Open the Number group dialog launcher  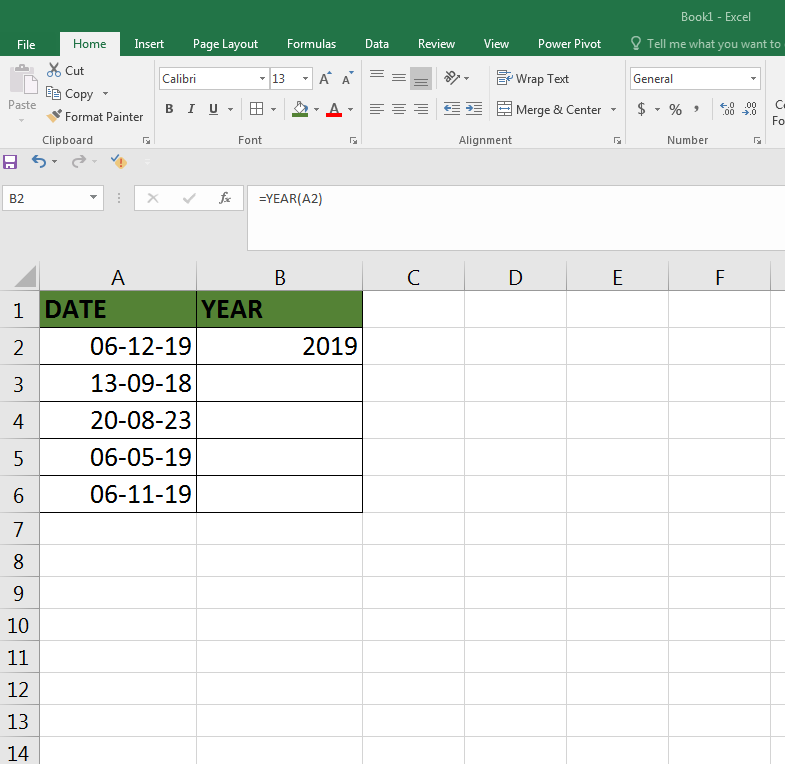click(x=757, y=141)
